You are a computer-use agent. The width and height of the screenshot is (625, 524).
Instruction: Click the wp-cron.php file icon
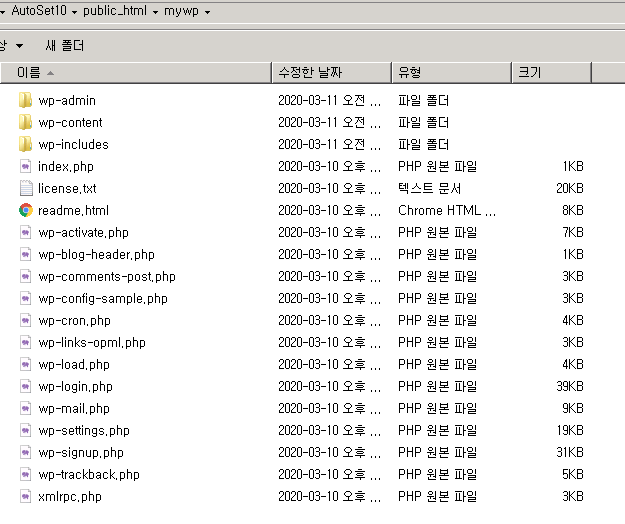tap(26, 320)
